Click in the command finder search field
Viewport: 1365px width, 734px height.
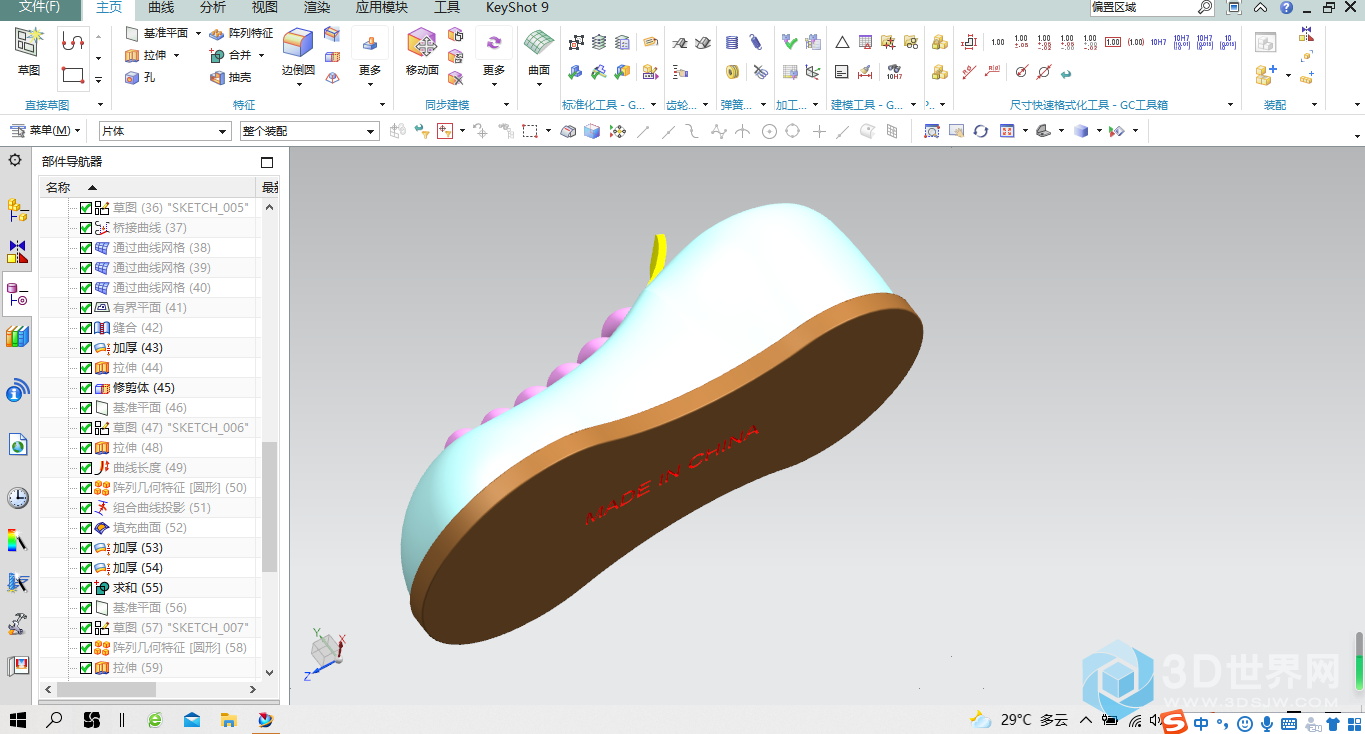tap(1143, 7)
